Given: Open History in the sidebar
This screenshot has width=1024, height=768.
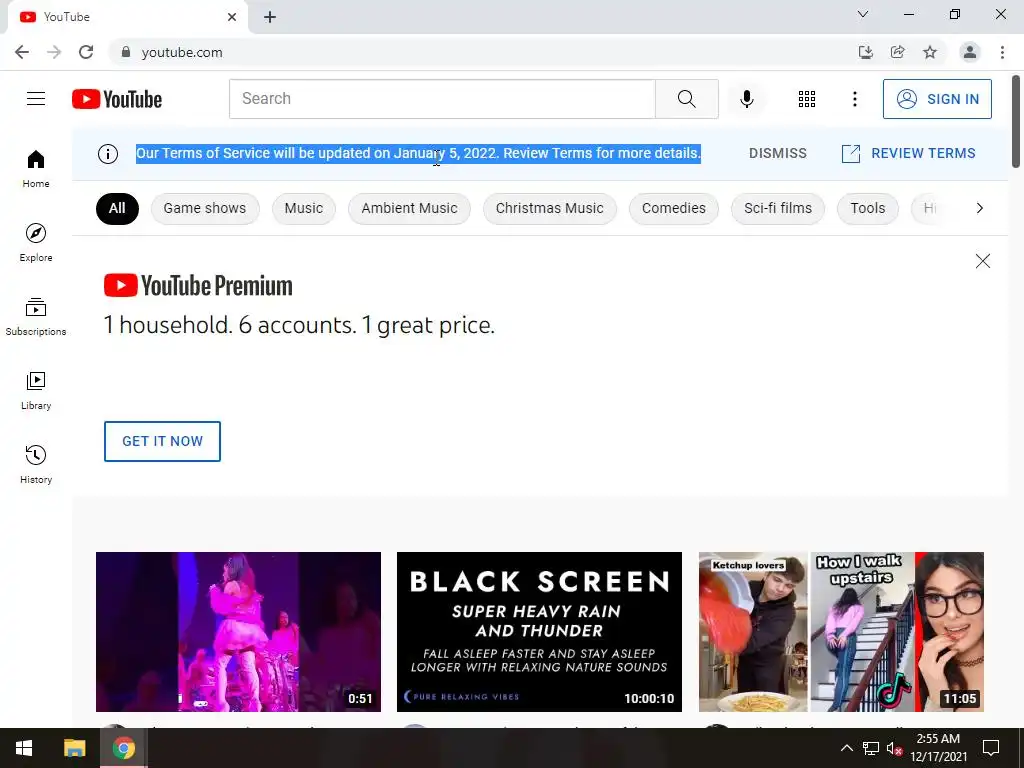Looking at the screenshot, I should click(x=36, y=464).
